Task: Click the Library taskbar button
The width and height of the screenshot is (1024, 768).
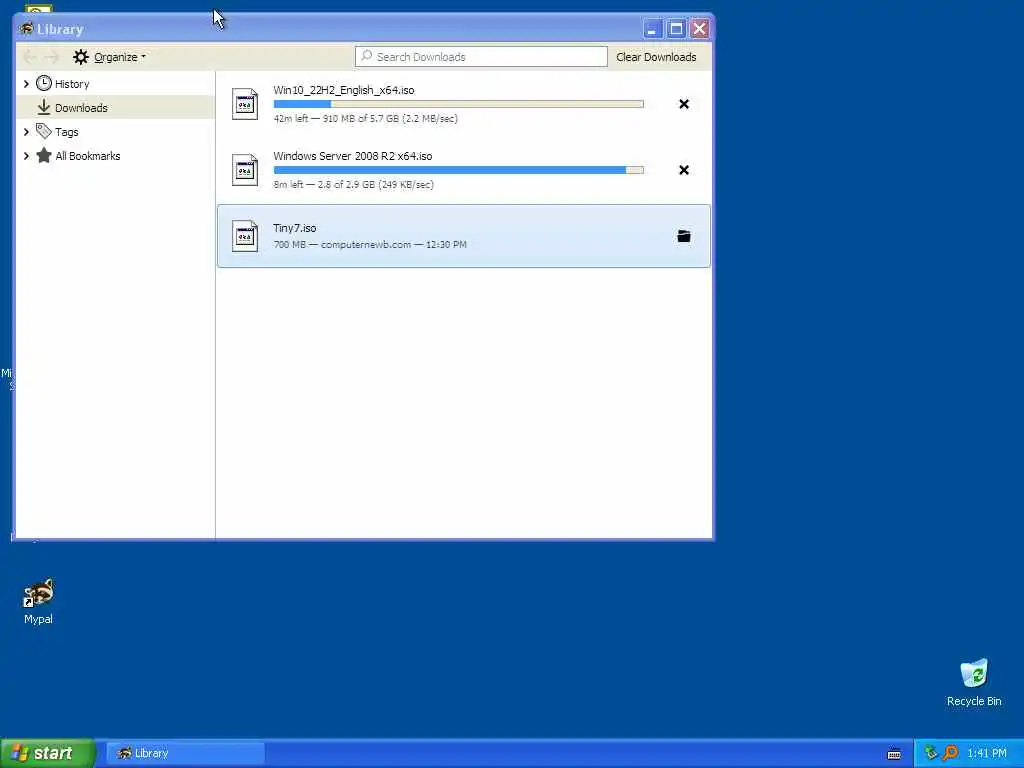Action: pos(185,753)
